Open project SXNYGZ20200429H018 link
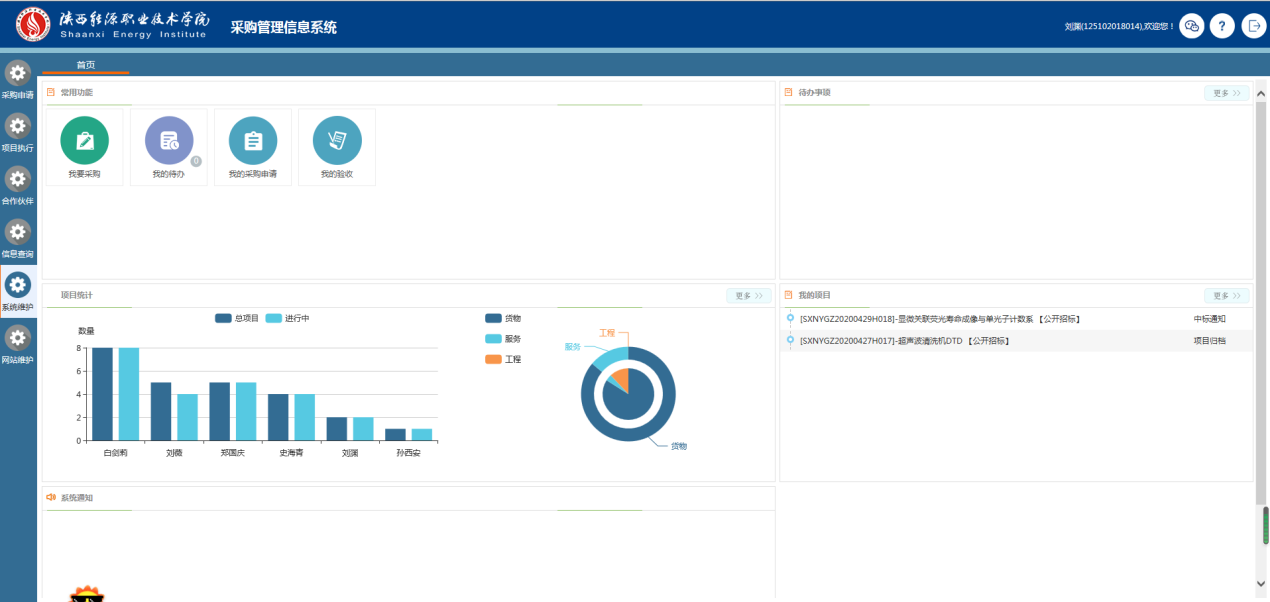 coord(939,319)
